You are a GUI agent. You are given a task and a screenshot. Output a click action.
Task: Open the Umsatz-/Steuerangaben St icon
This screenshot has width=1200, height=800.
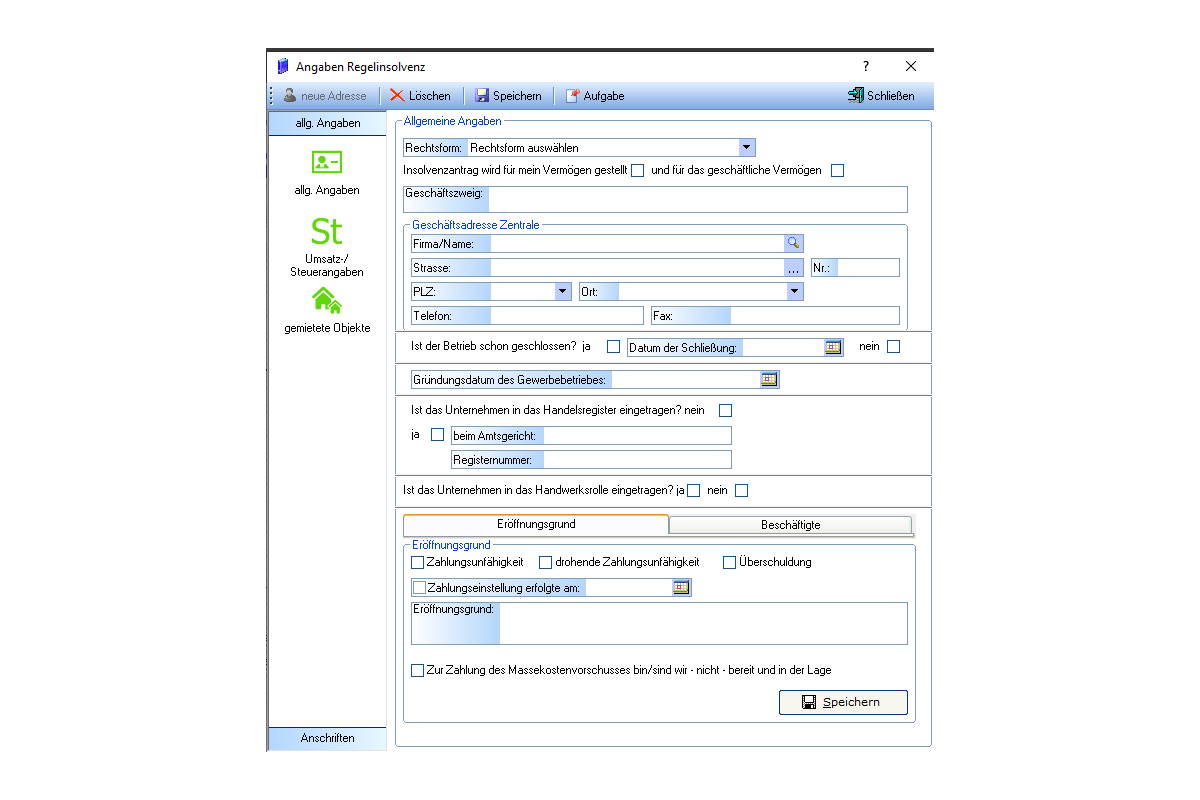click(327, 231)
